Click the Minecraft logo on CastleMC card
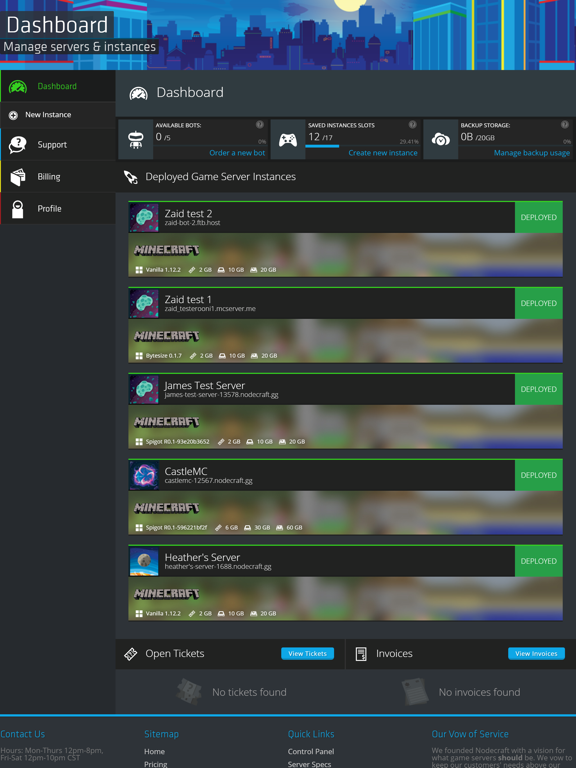Image resolution: width=576 pixels, height=768 pixels. coord(167,508)
